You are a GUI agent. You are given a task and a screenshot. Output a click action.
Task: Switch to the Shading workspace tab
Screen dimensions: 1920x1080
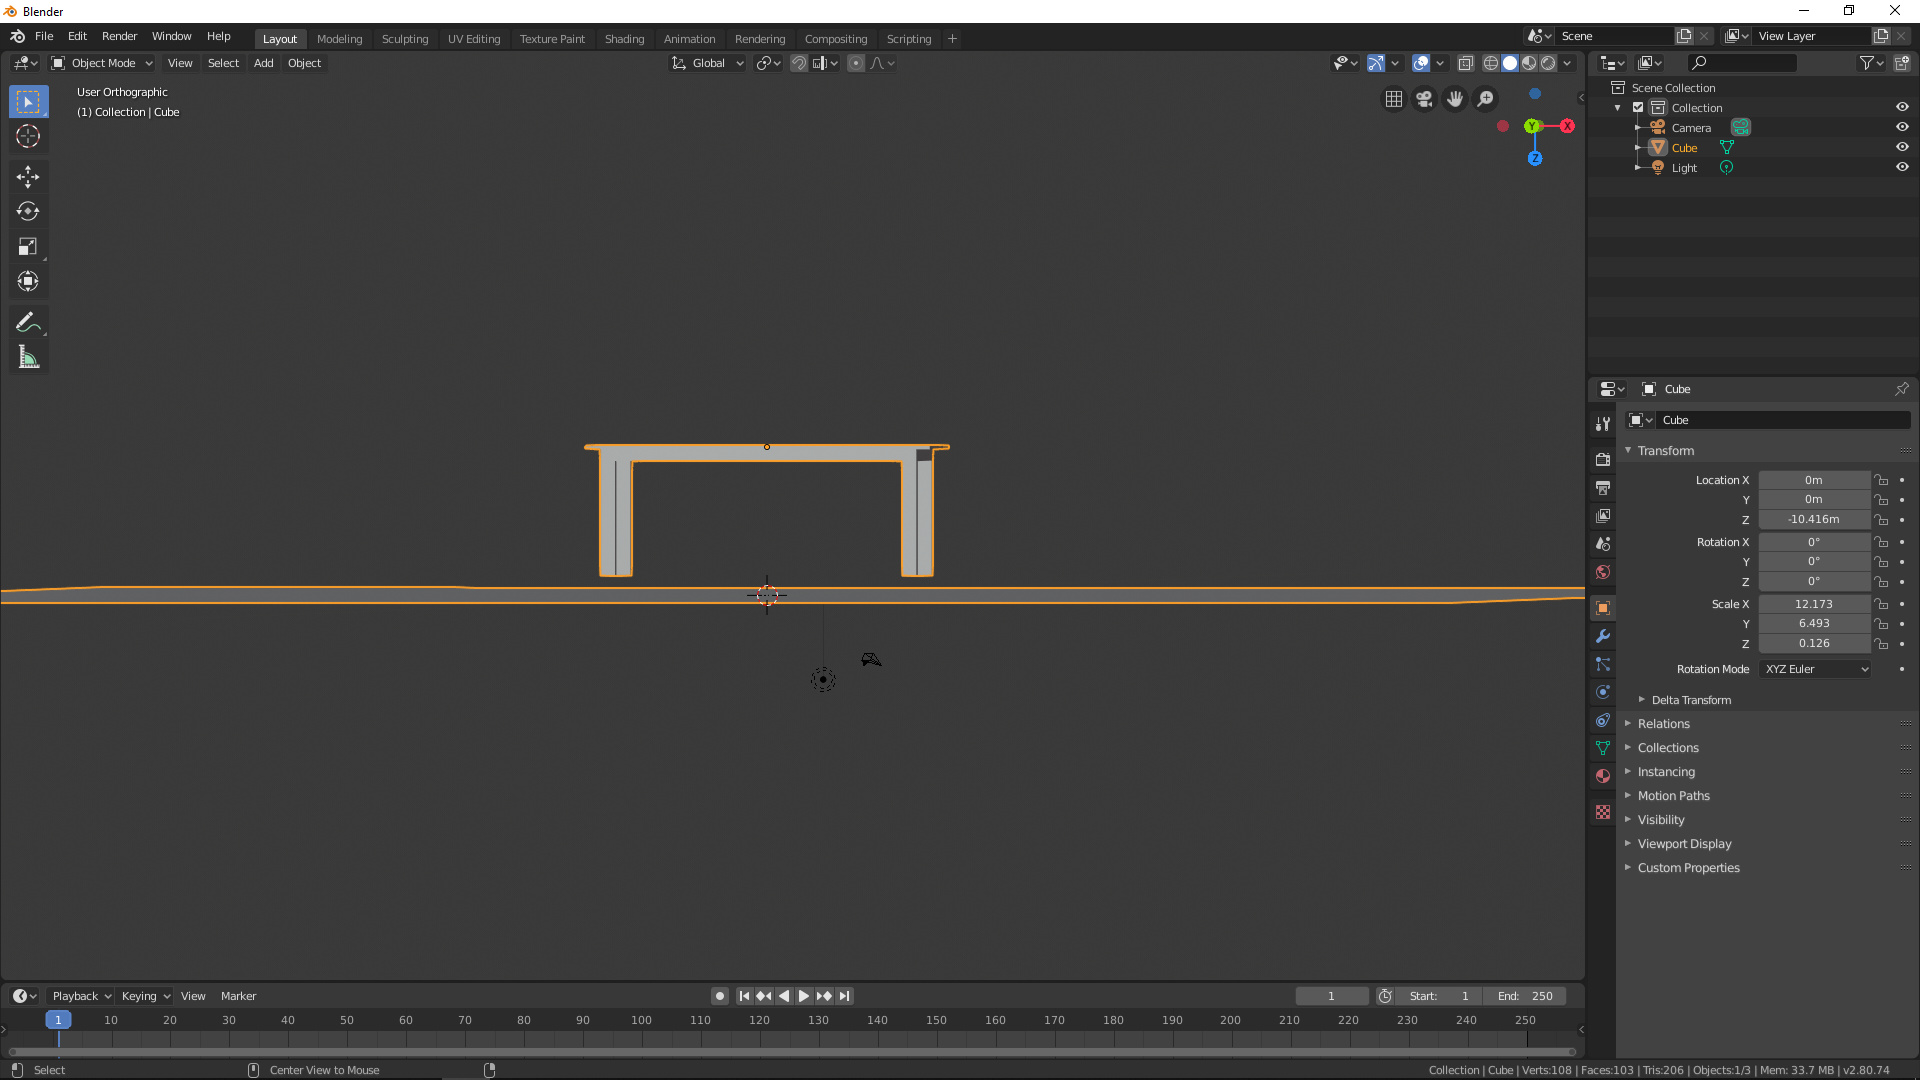624,38
